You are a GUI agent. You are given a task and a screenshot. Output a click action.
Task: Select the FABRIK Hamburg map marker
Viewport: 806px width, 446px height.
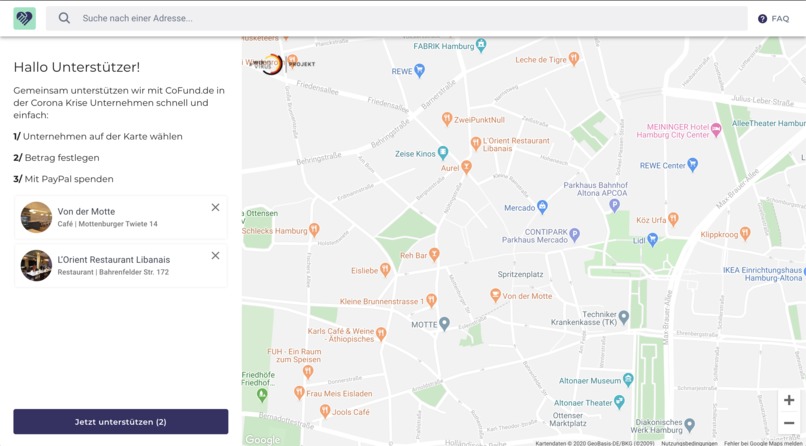tap(481, 46)
